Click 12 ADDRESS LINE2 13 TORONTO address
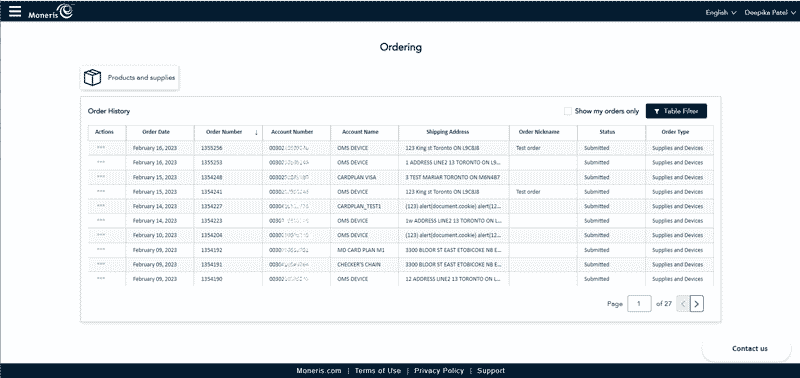This screenshot has height=378, width=800. click(453, 279)
